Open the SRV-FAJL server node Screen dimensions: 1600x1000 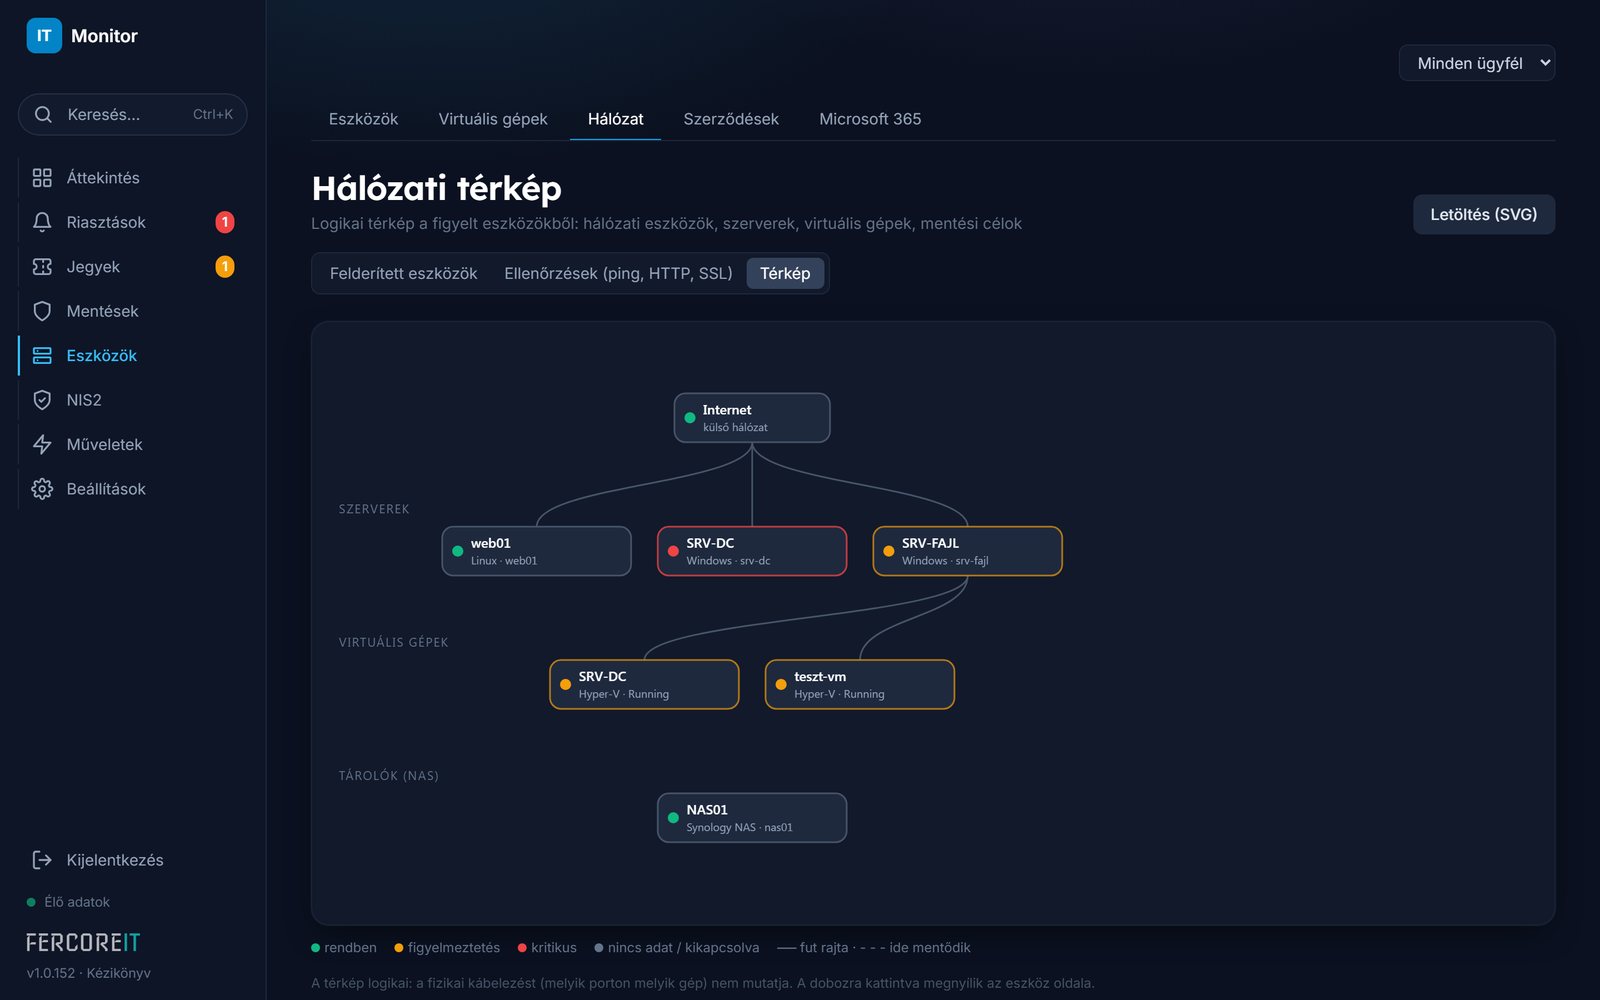[968, 551]
